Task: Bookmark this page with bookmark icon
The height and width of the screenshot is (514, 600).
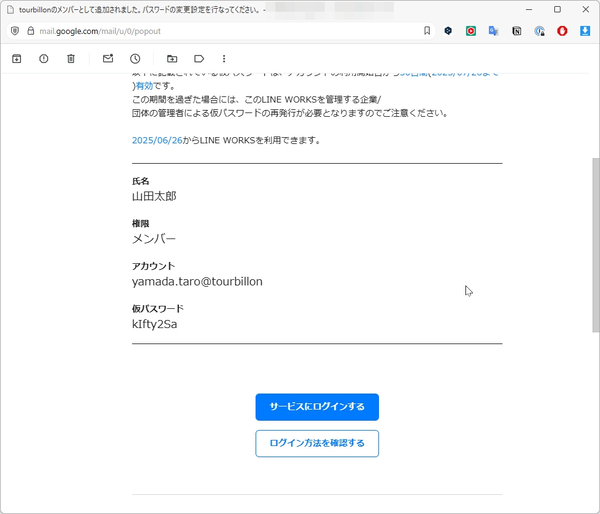Action: [x=427, y=31]
